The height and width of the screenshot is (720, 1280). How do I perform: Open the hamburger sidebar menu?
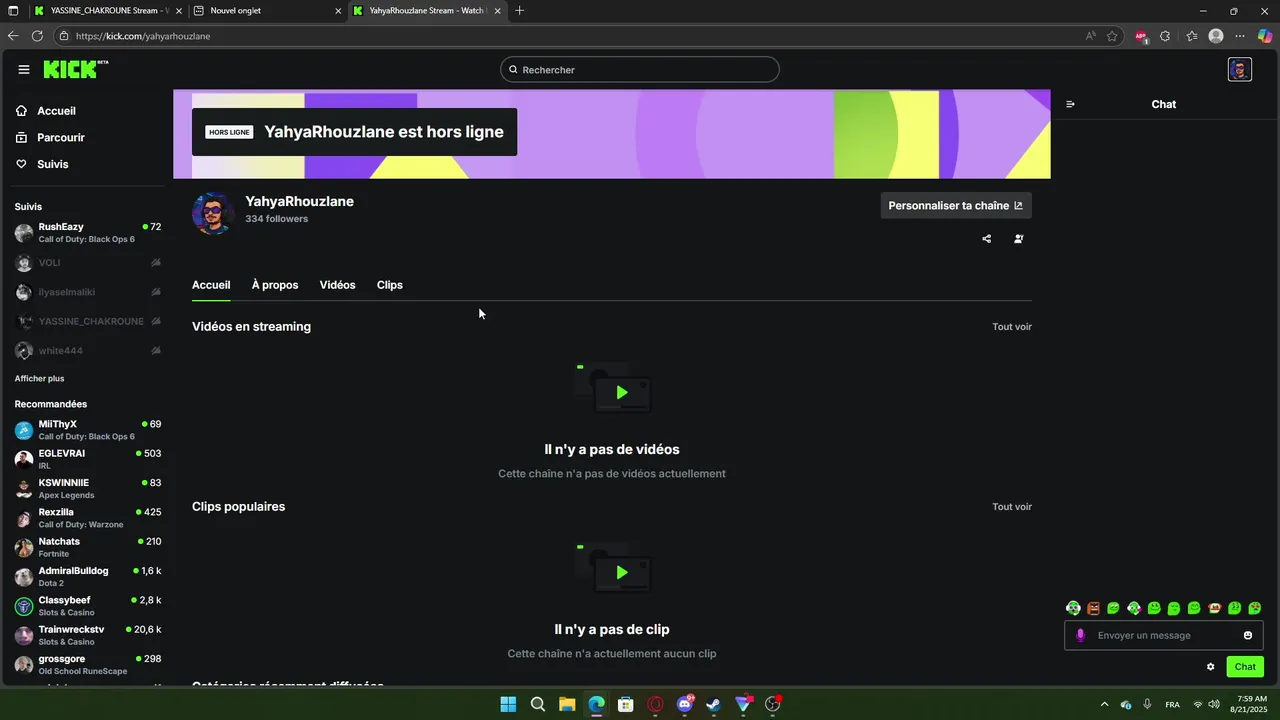24,69
